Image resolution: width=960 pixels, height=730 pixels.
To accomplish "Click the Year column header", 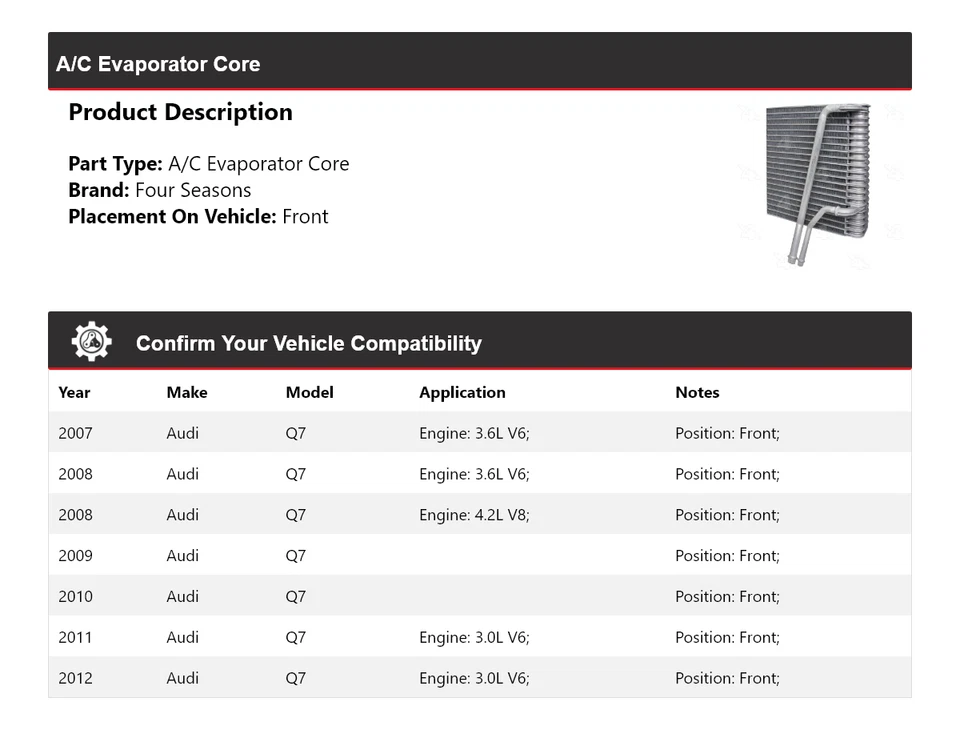I will point(74,392).
